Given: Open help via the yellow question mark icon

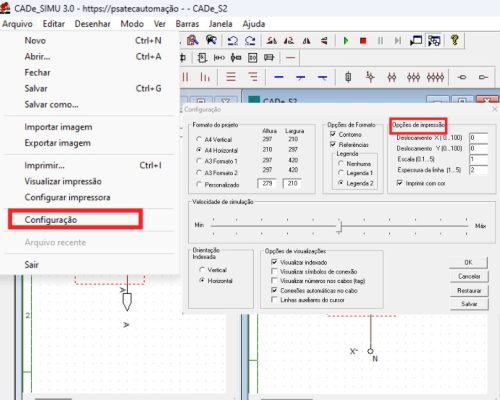Looking at the screenshot, I should pos(455,40).
